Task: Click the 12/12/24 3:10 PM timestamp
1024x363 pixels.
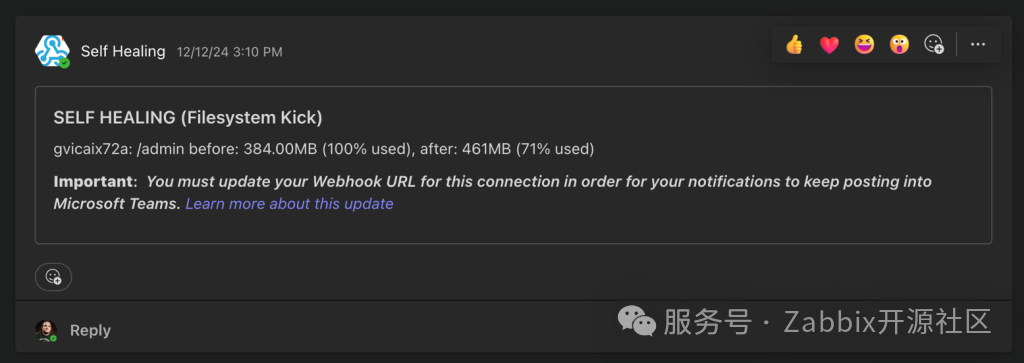Action: 230,52
